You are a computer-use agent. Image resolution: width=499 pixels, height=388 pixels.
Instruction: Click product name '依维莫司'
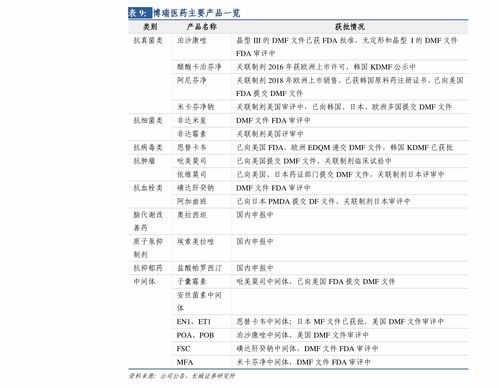coord(192,174)
